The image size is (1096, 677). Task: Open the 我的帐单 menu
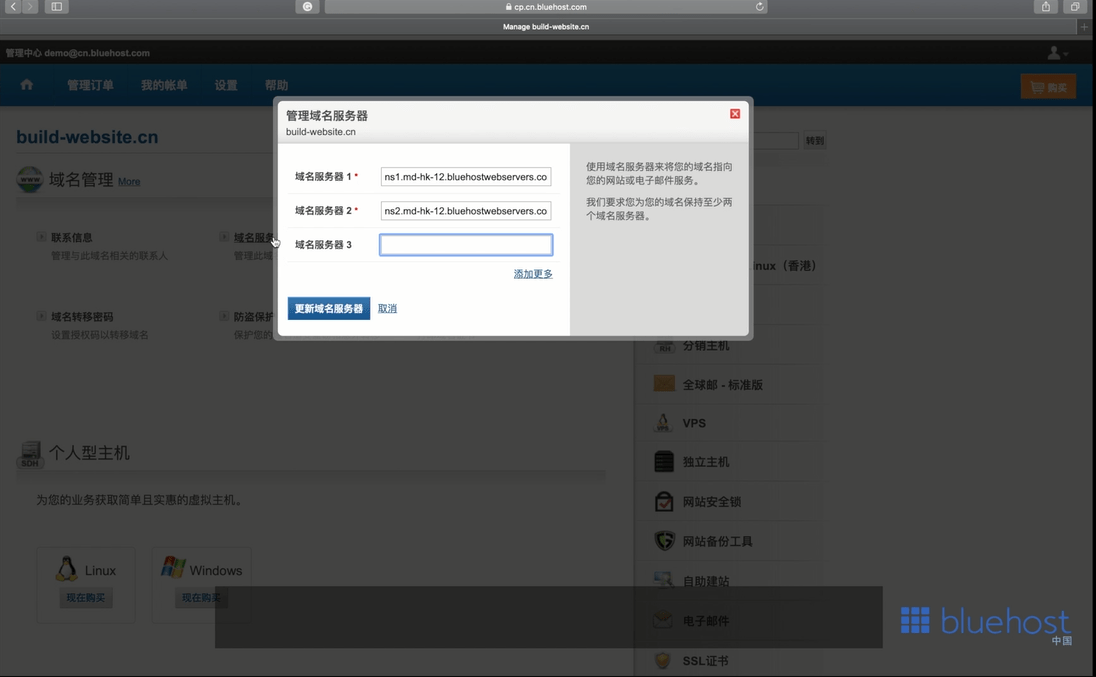[164, 85]
